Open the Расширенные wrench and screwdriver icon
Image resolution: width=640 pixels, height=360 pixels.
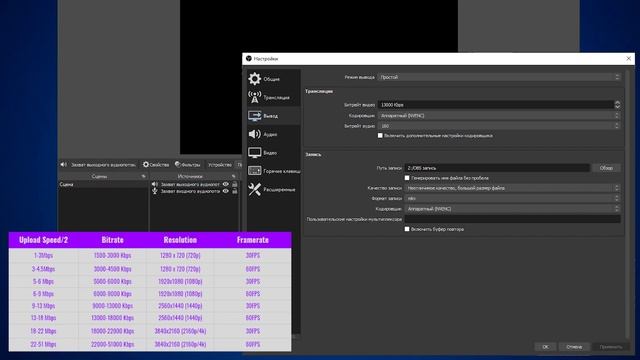tap(255, 189)
